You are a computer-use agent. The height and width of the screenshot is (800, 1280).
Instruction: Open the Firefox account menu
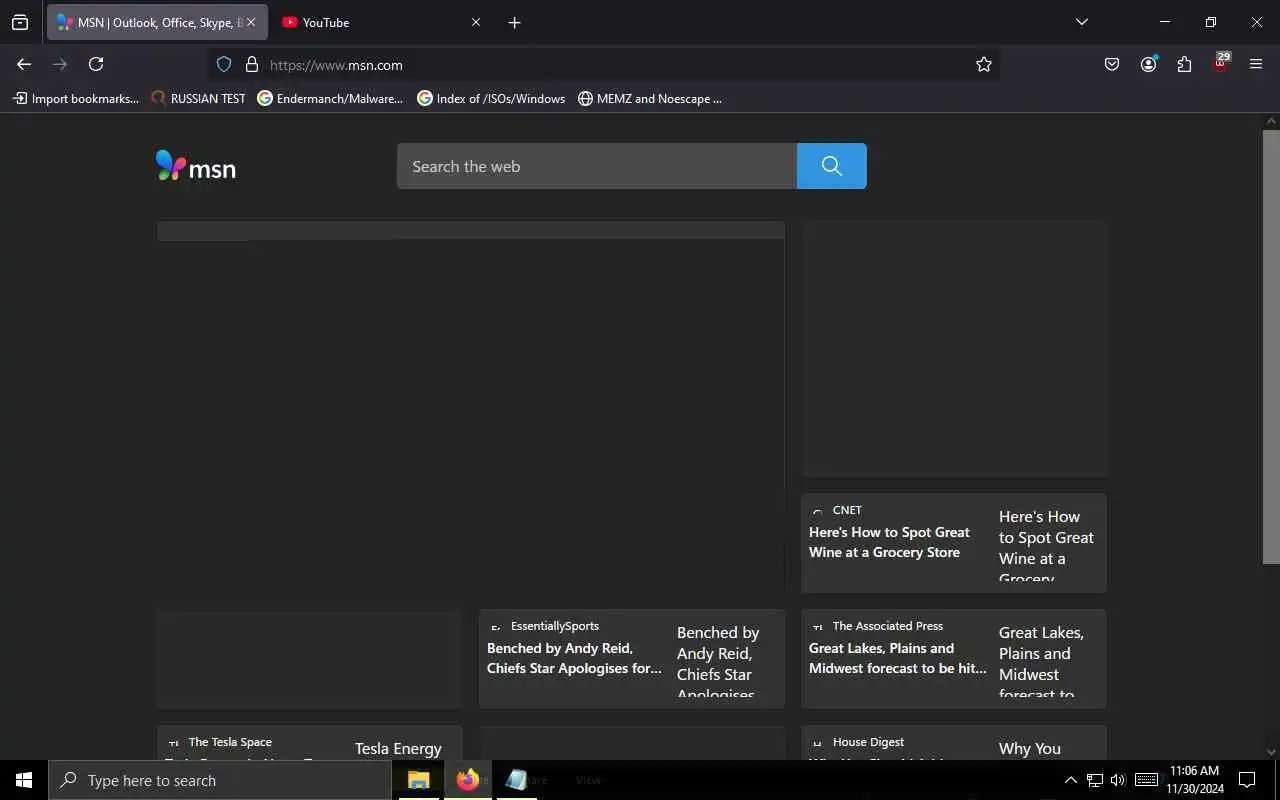[1148, 64]
